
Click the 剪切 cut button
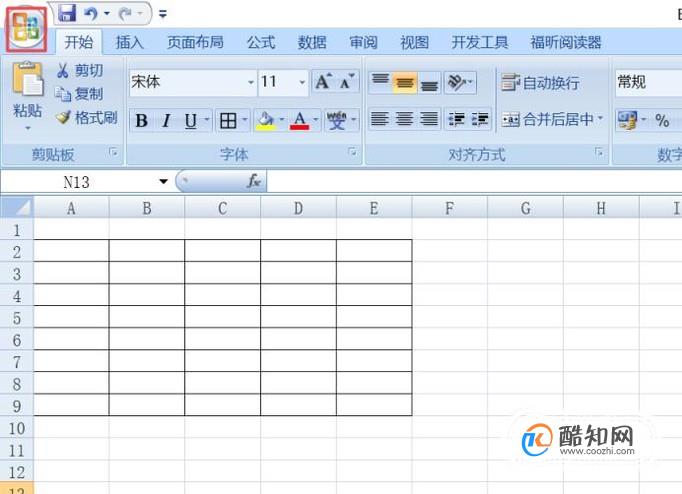tap(80, 70)
